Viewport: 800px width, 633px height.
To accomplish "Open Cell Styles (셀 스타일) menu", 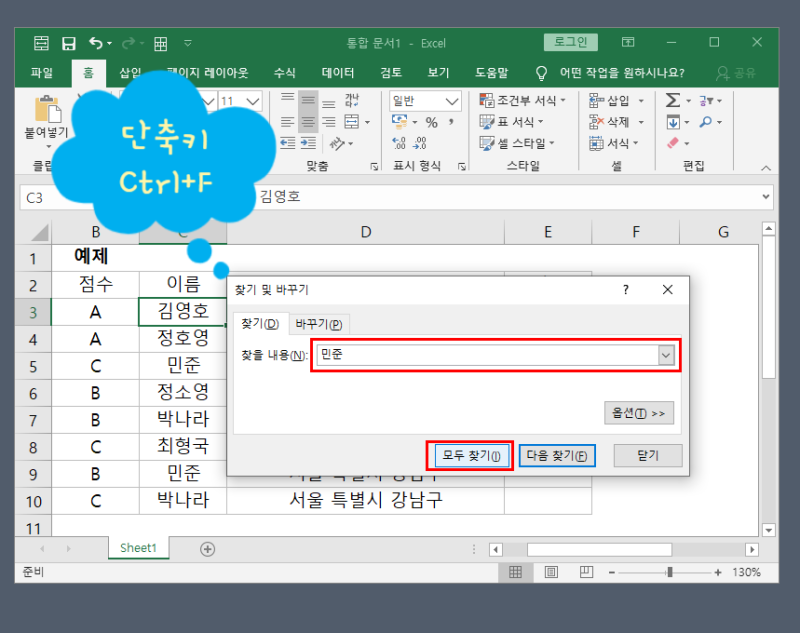I will pos(516,143).
